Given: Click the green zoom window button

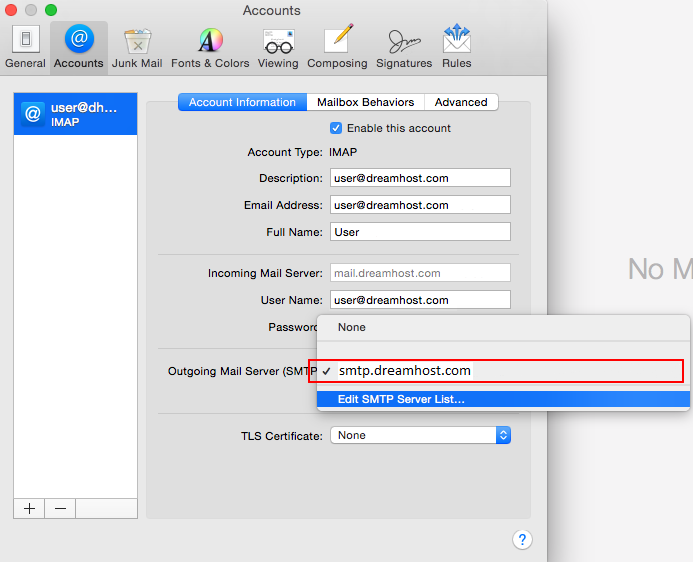Looking at the screenshot, I should click(x=51, y=10).
